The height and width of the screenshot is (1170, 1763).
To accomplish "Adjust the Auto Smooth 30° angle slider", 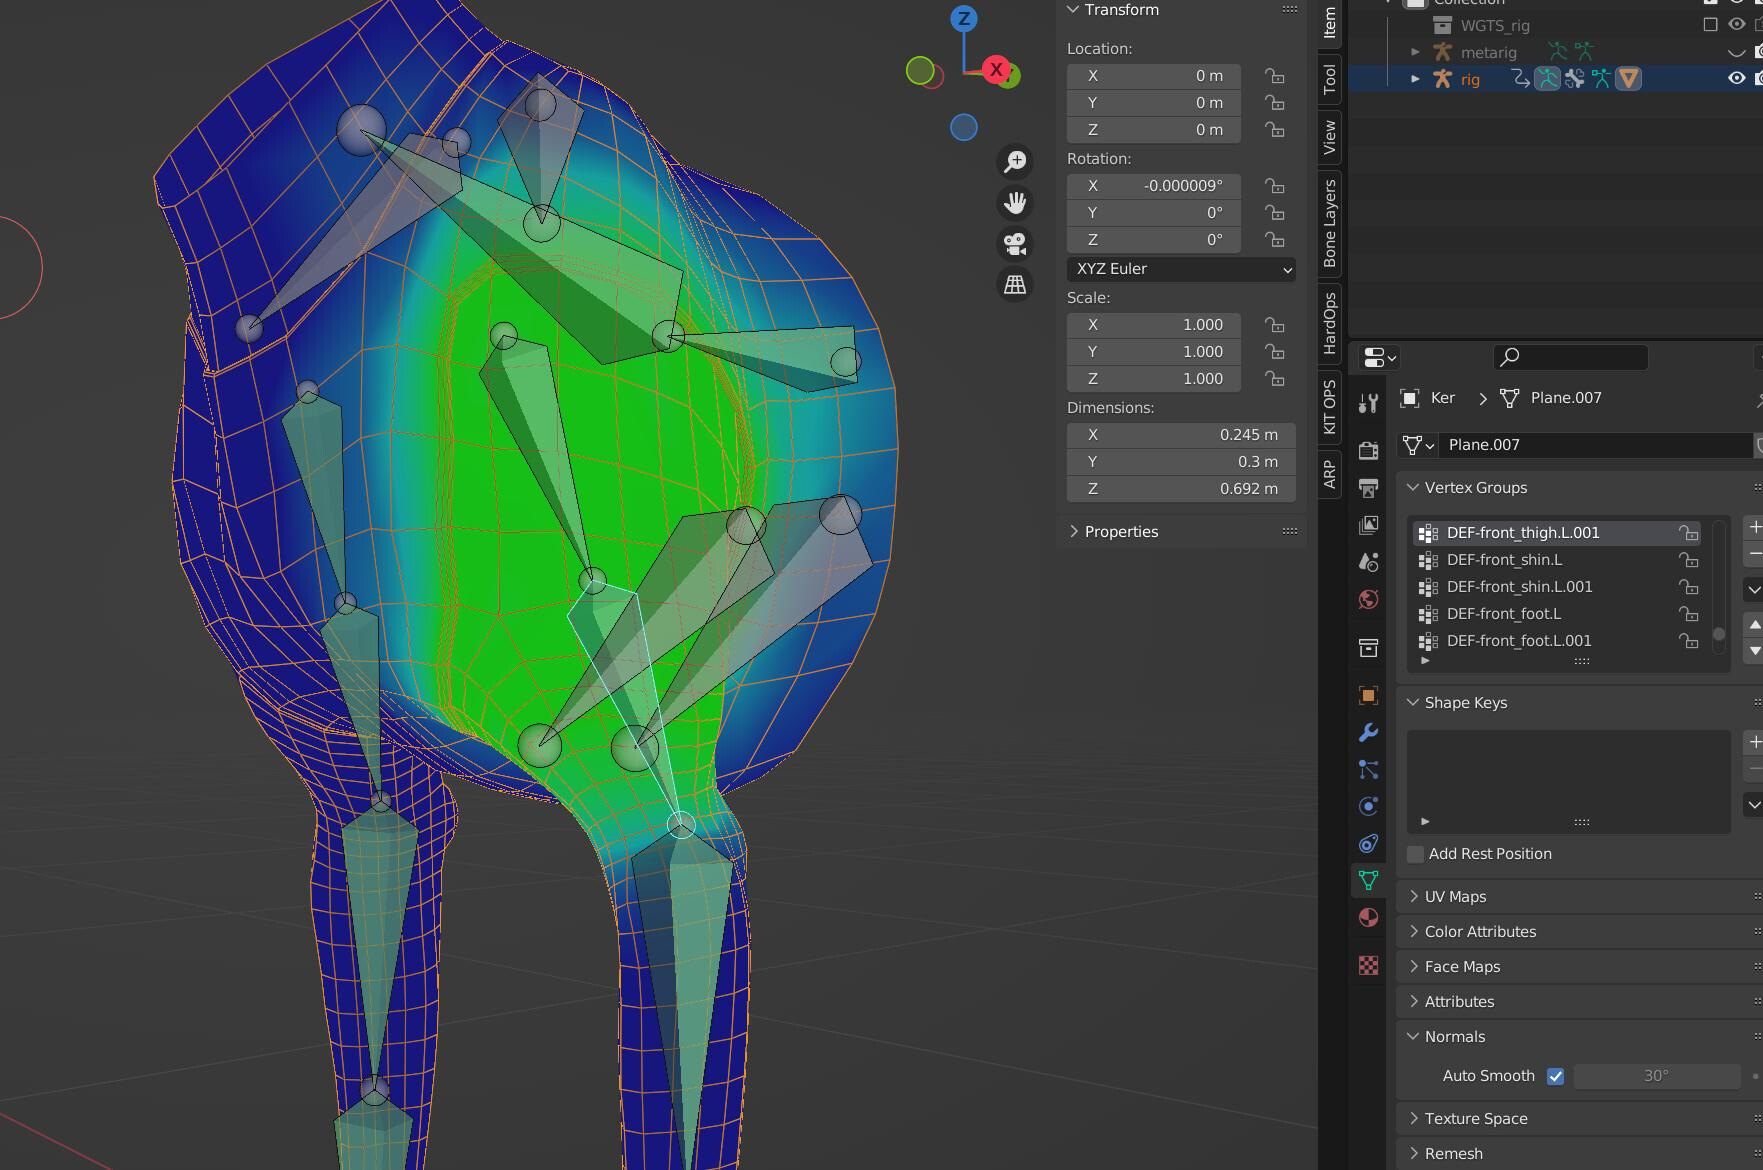I will tap(1655, 1075).
